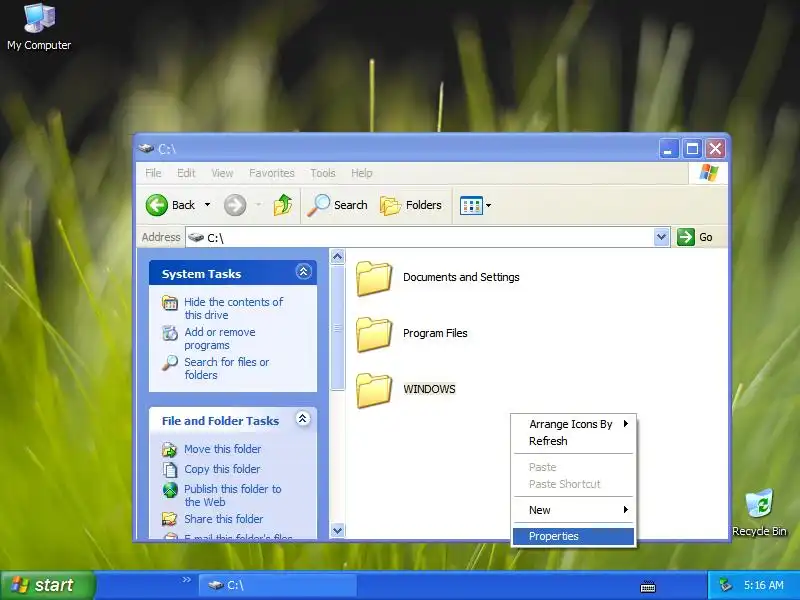
Task: Click the WINDOWS folder name label
Action: pos(429,389)
